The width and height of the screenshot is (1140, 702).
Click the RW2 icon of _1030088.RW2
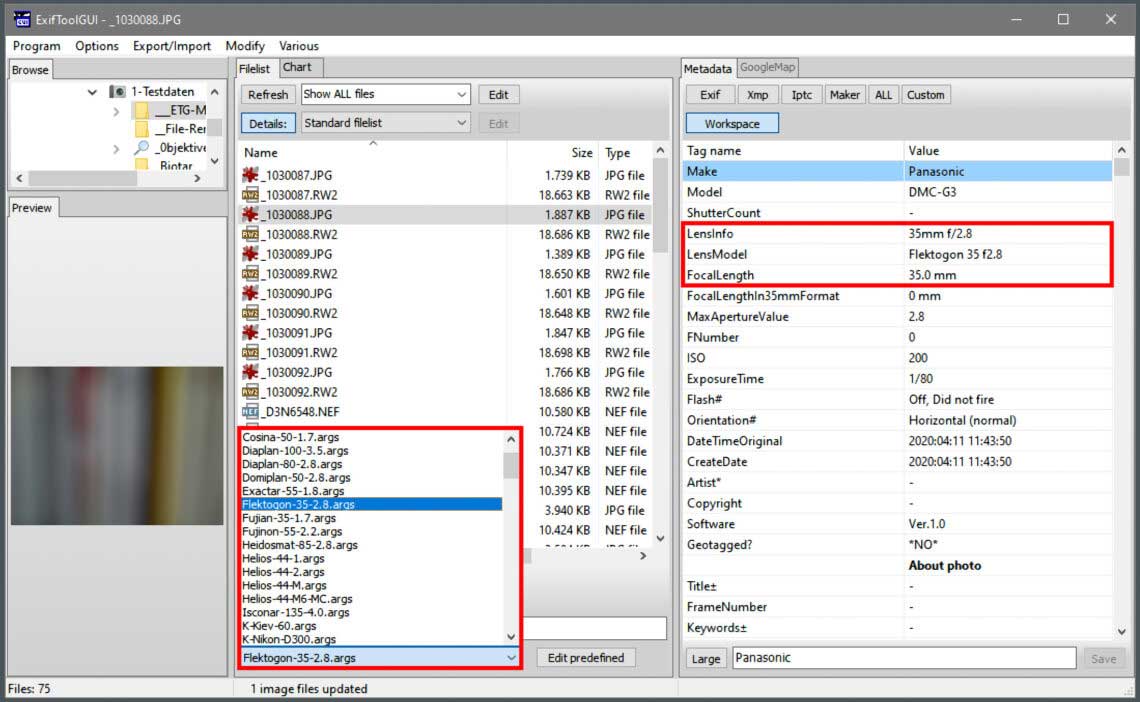250,234
